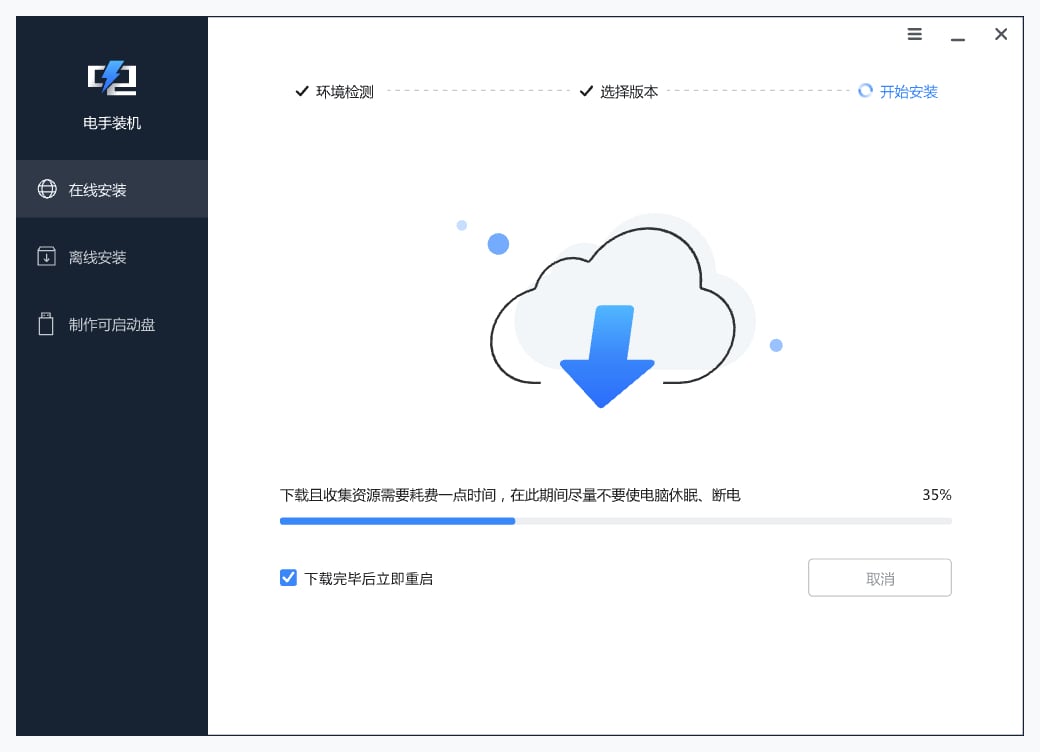Click the 开始安装 step label
Viewport: 1040px width, 752px height.
[908, 92]
